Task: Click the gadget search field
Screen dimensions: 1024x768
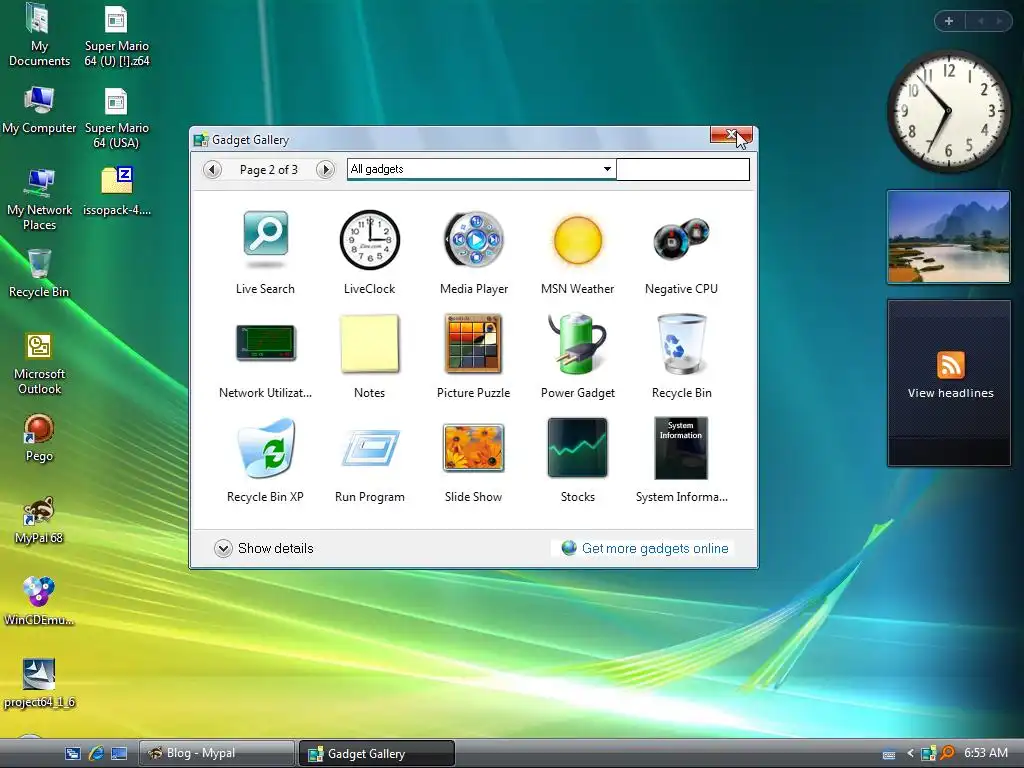Action: (682, 169)
